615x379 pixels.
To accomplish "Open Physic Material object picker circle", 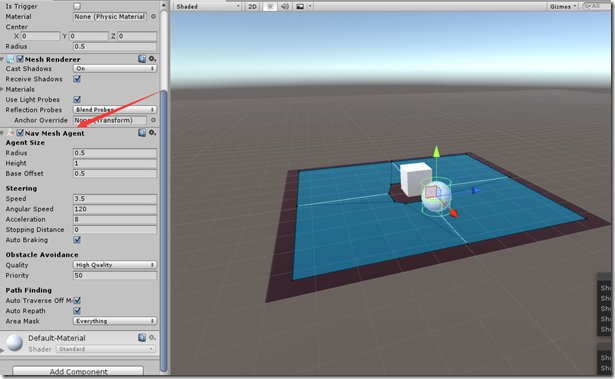I will point(153,16).
